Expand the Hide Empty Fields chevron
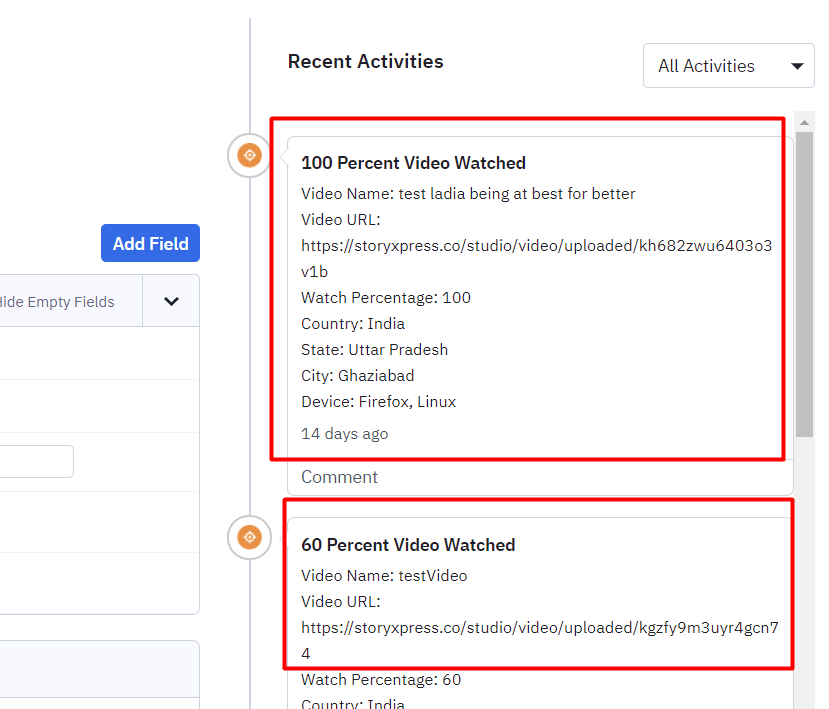829x709 pixels. 171,301
